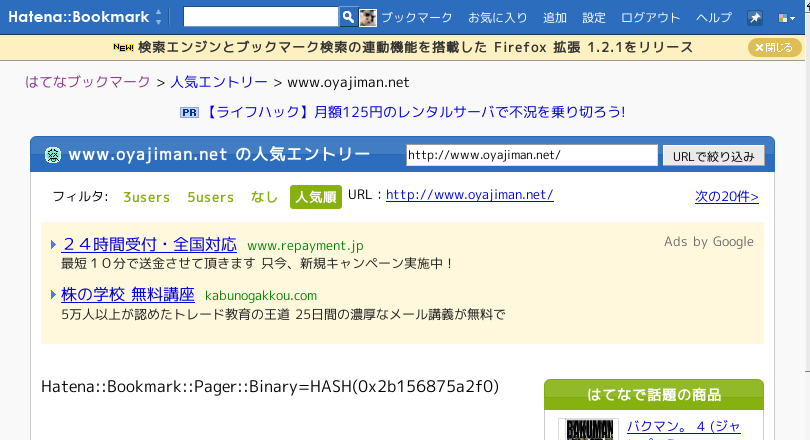Click the site favicon beside www.oyajiman.net heading

54,155
